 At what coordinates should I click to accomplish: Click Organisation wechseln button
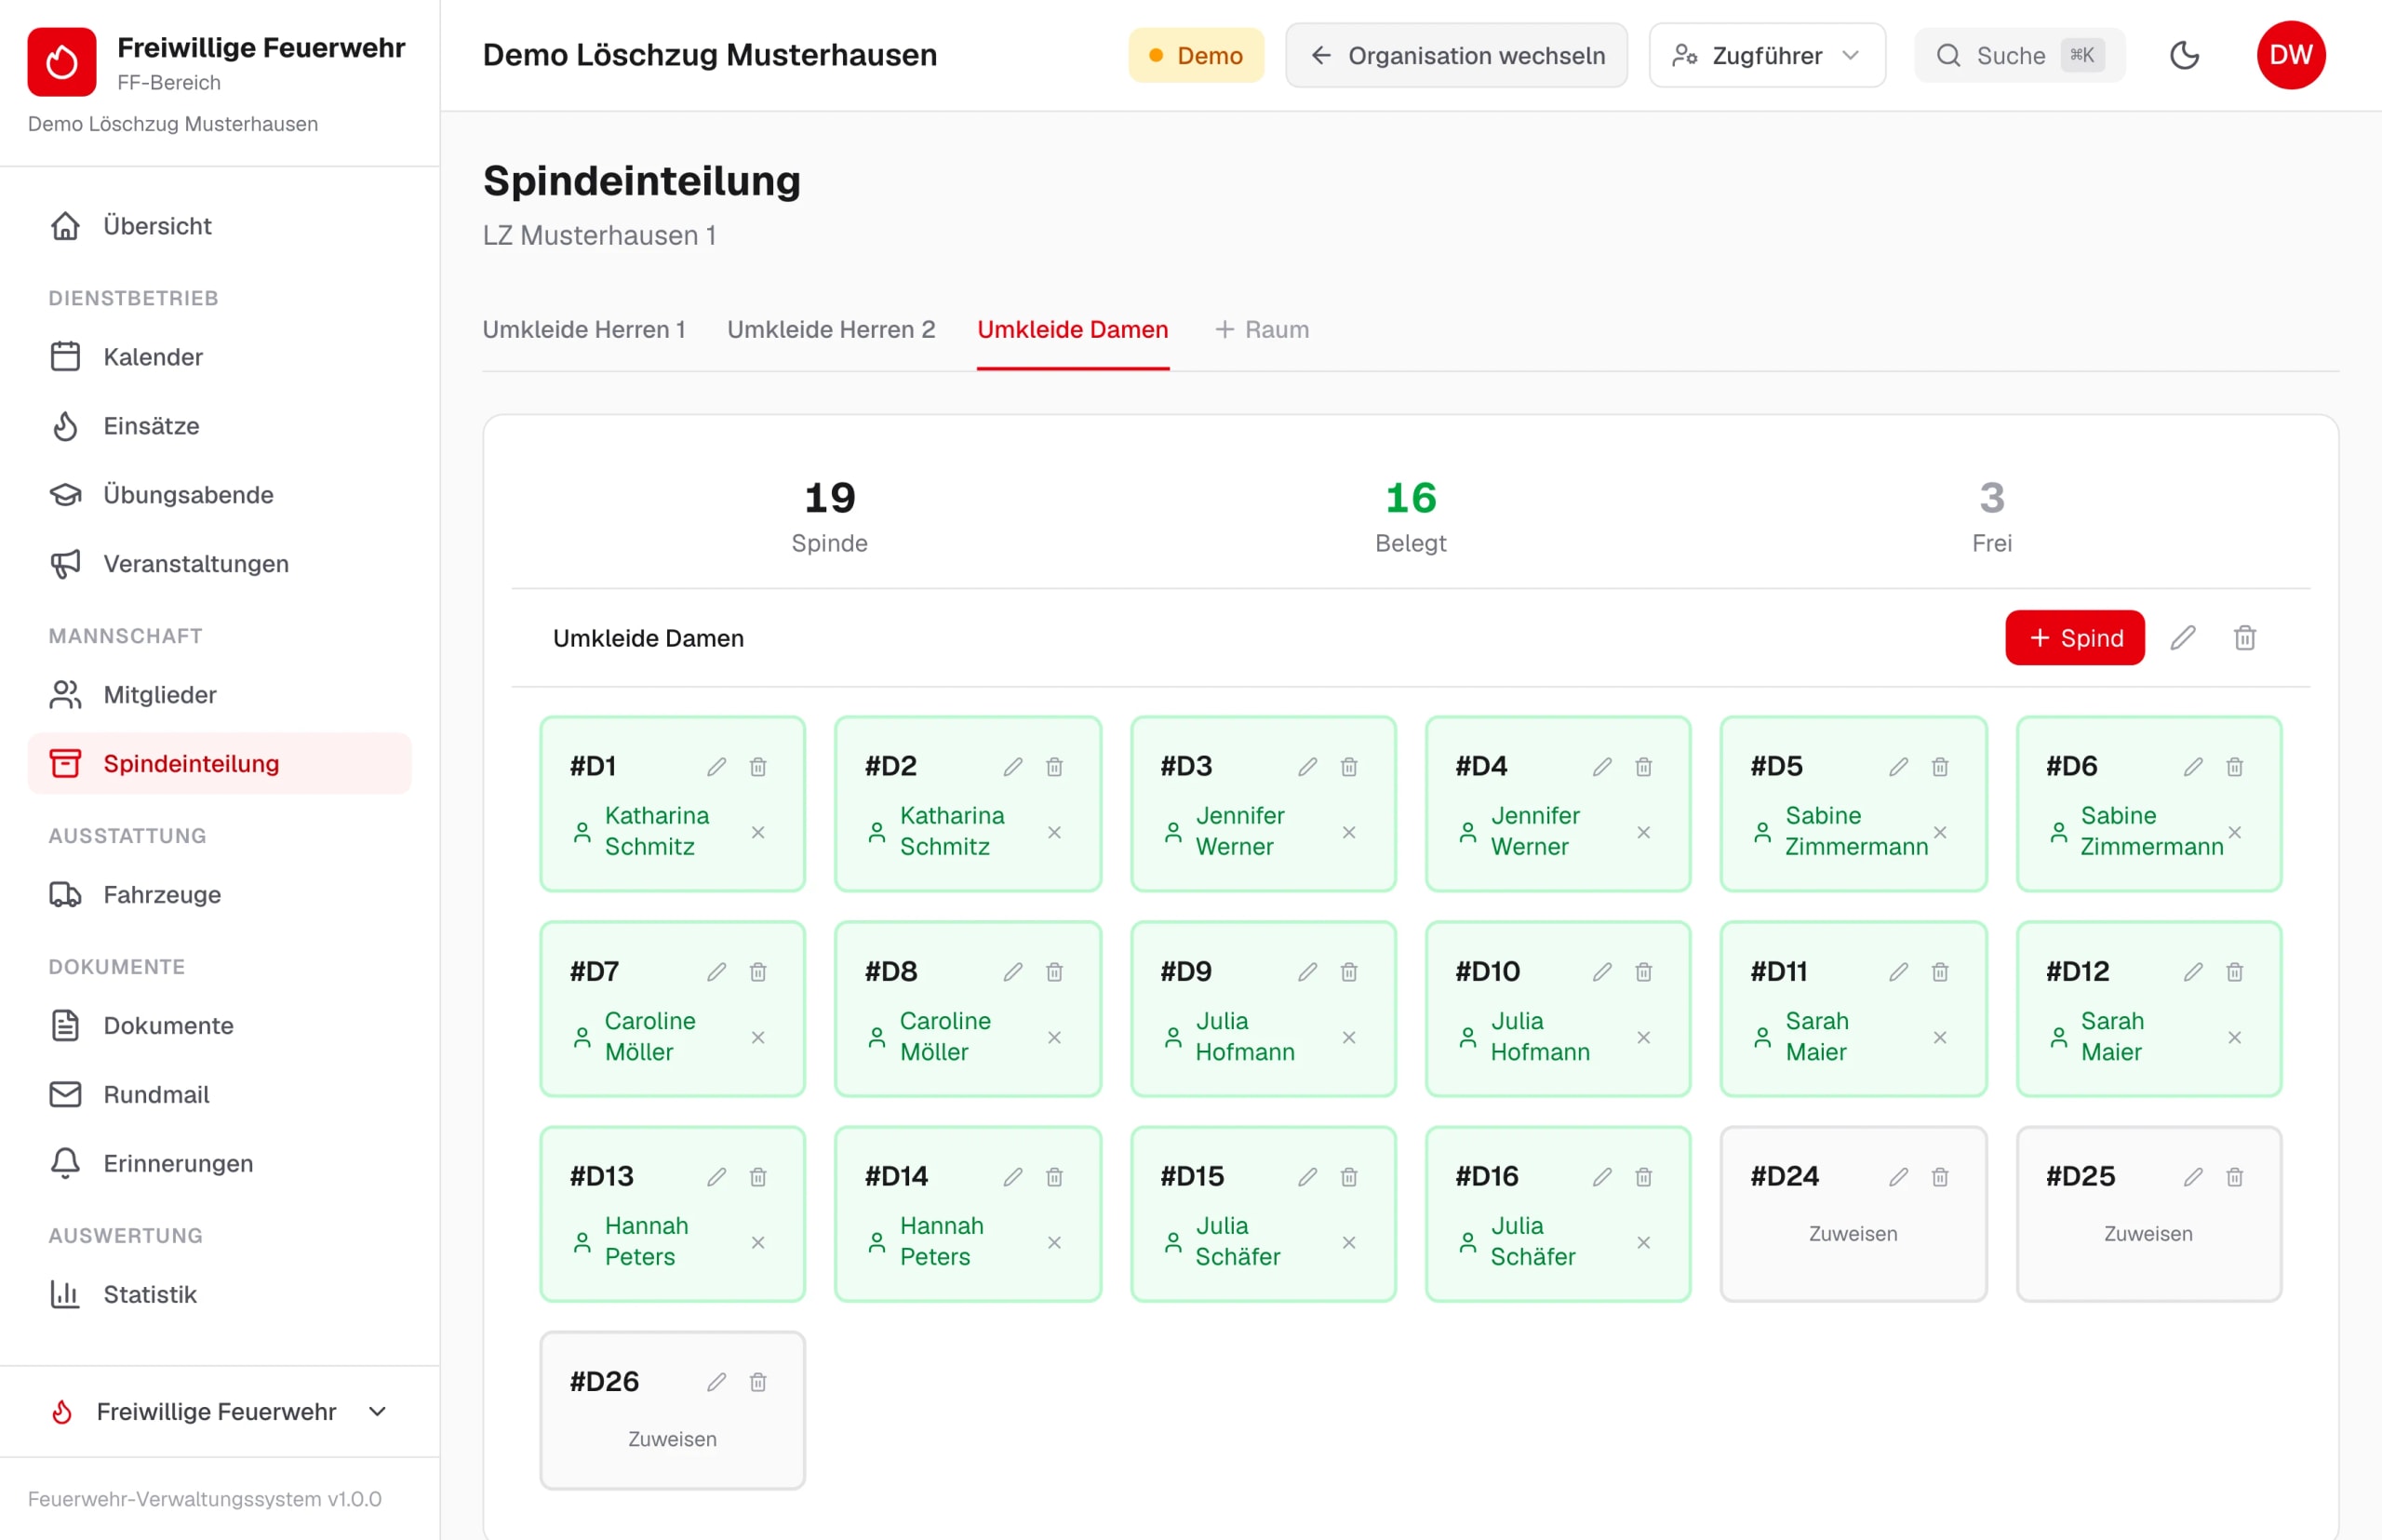1456,55
